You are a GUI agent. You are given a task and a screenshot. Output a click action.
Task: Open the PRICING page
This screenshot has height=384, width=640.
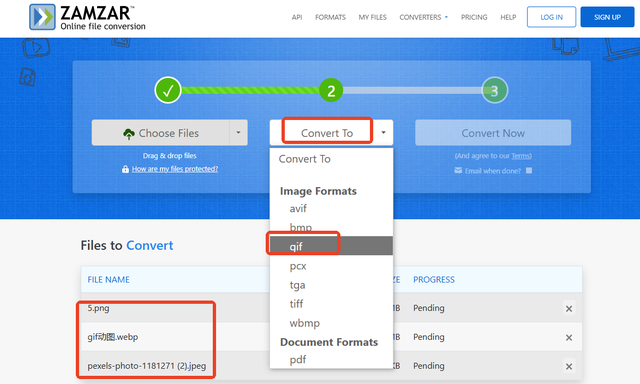coord(474,17)
